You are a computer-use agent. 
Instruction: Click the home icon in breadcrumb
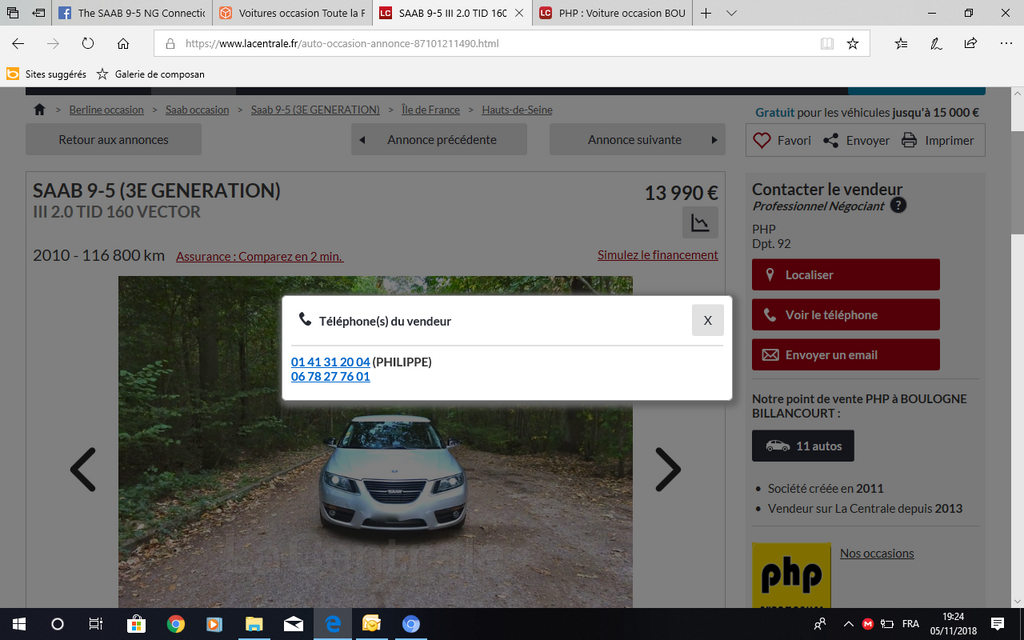(39, 110)
